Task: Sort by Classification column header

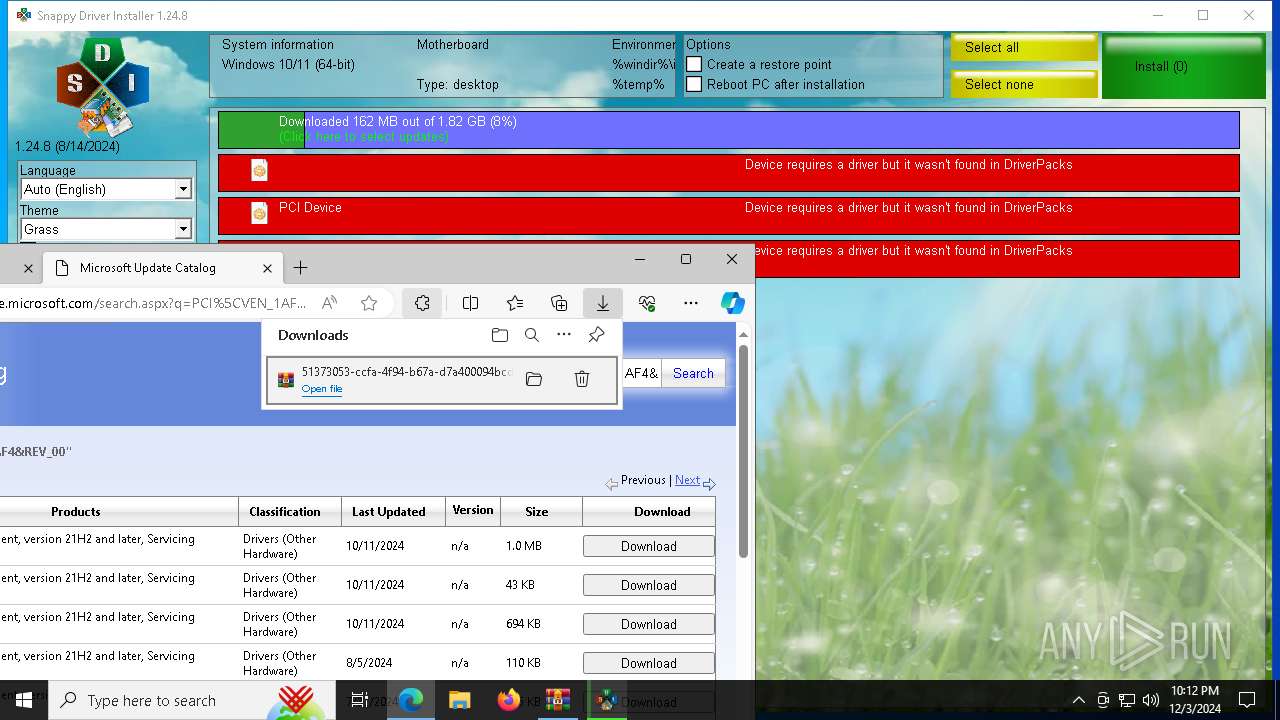Action: (285, 511)
